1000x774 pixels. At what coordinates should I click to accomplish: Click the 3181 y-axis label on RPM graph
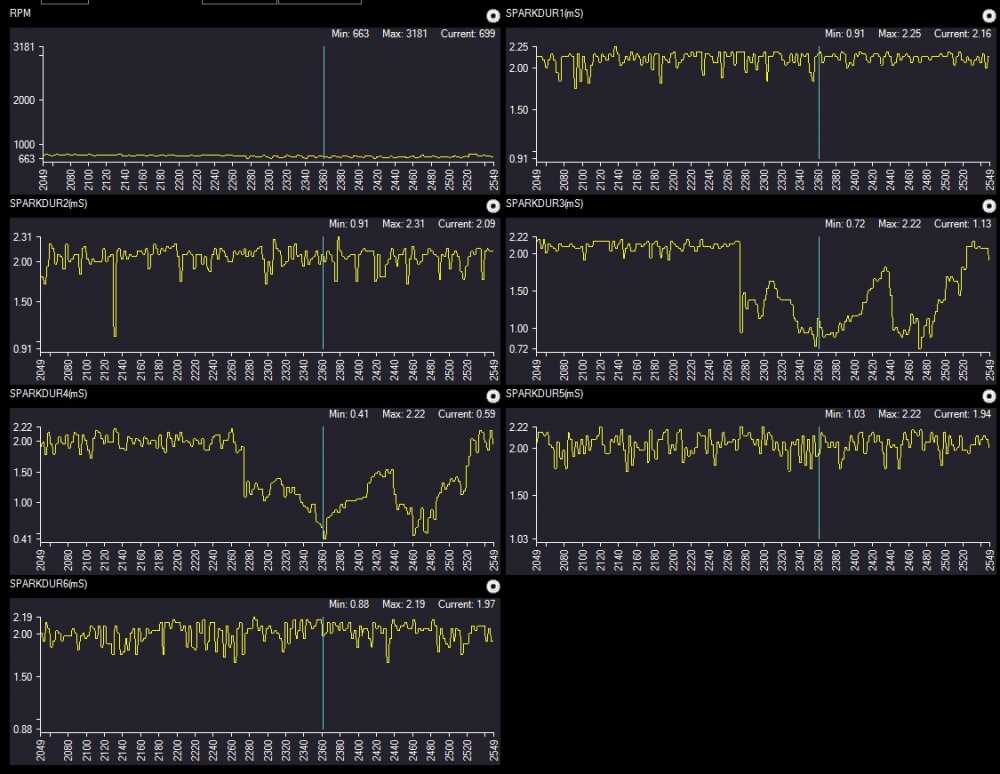25,47
